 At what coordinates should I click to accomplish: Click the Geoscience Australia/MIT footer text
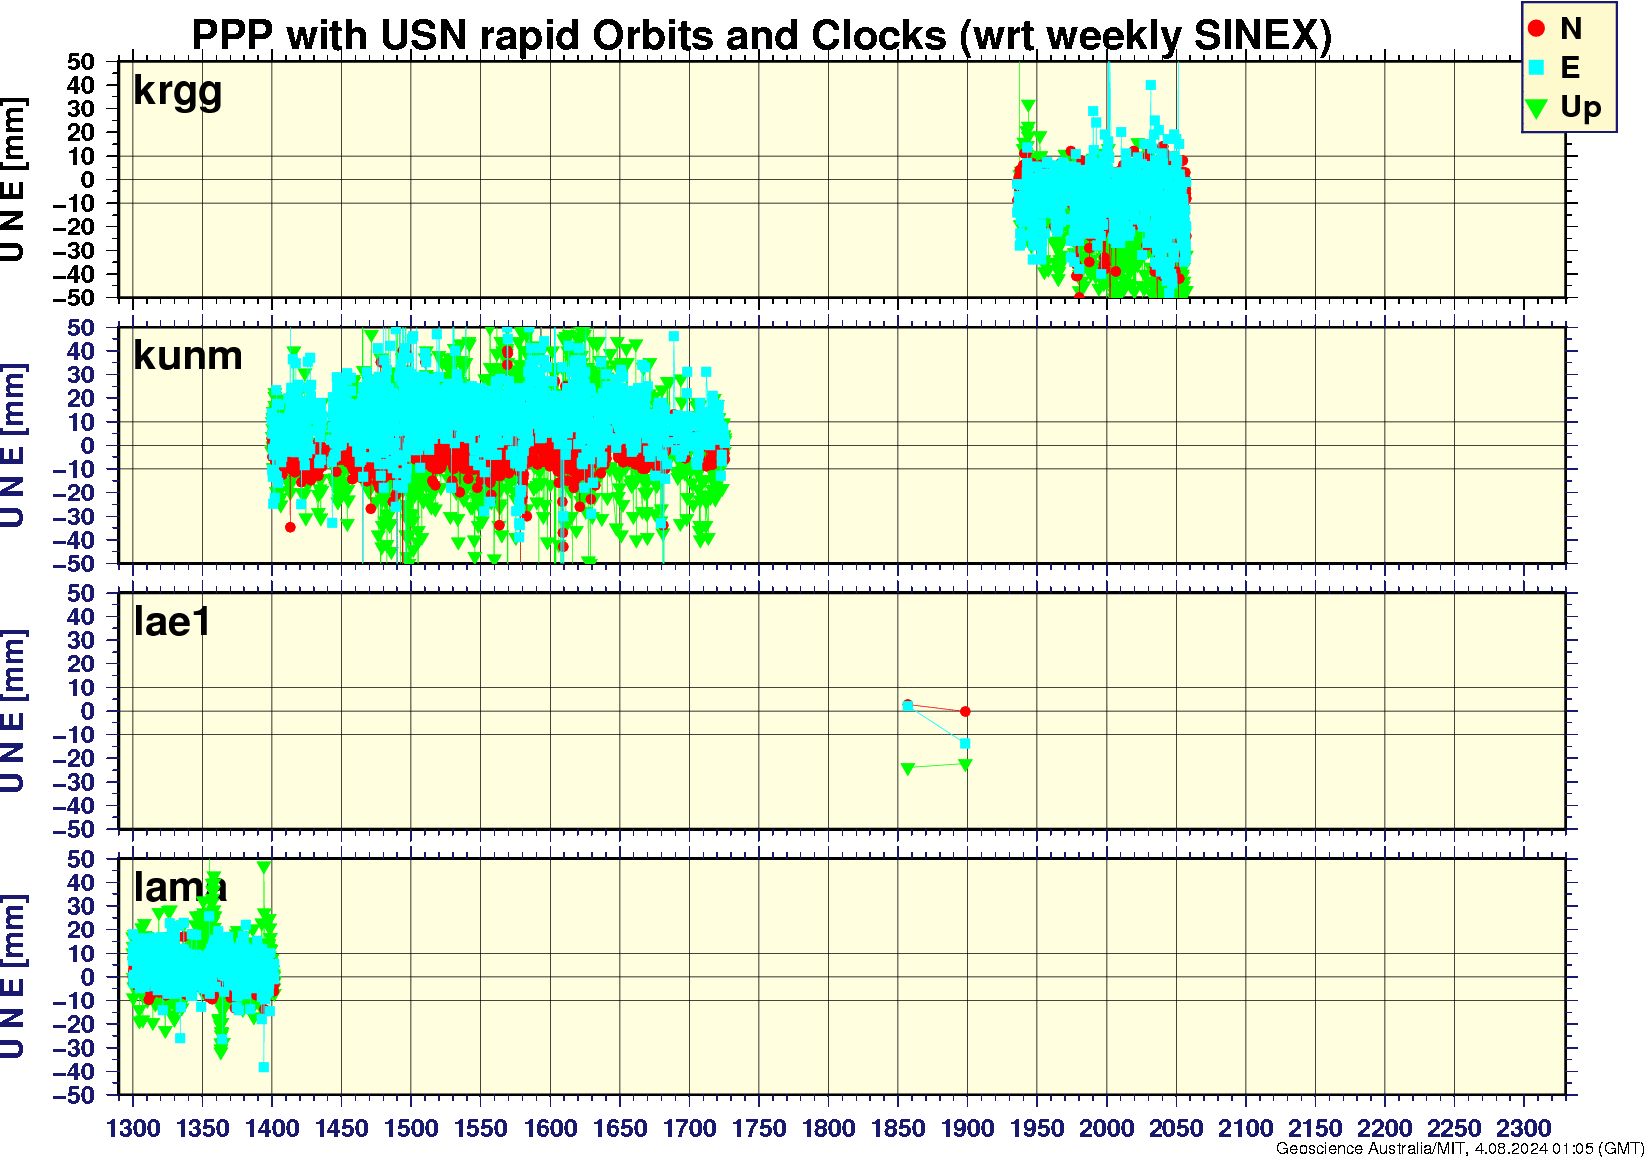pos(1459,1149)
